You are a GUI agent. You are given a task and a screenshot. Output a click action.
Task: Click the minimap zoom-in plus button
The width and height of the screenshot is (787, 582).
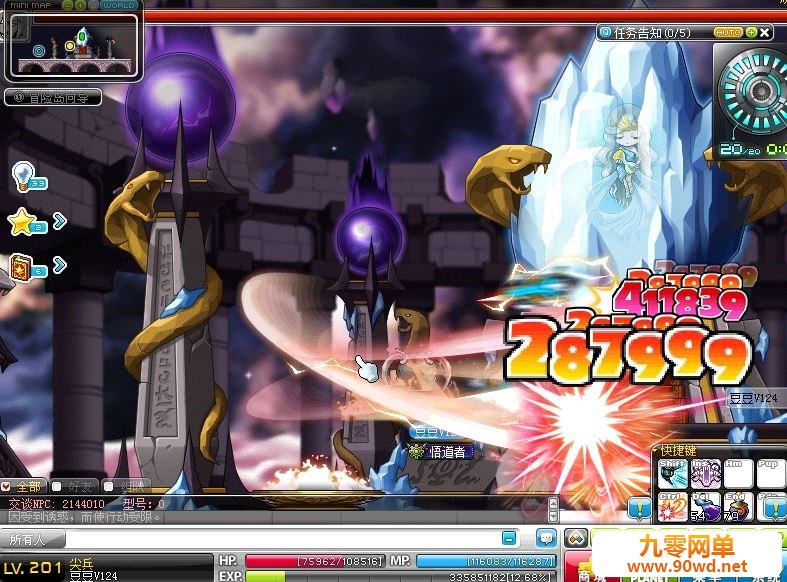[x=80, y=5]
